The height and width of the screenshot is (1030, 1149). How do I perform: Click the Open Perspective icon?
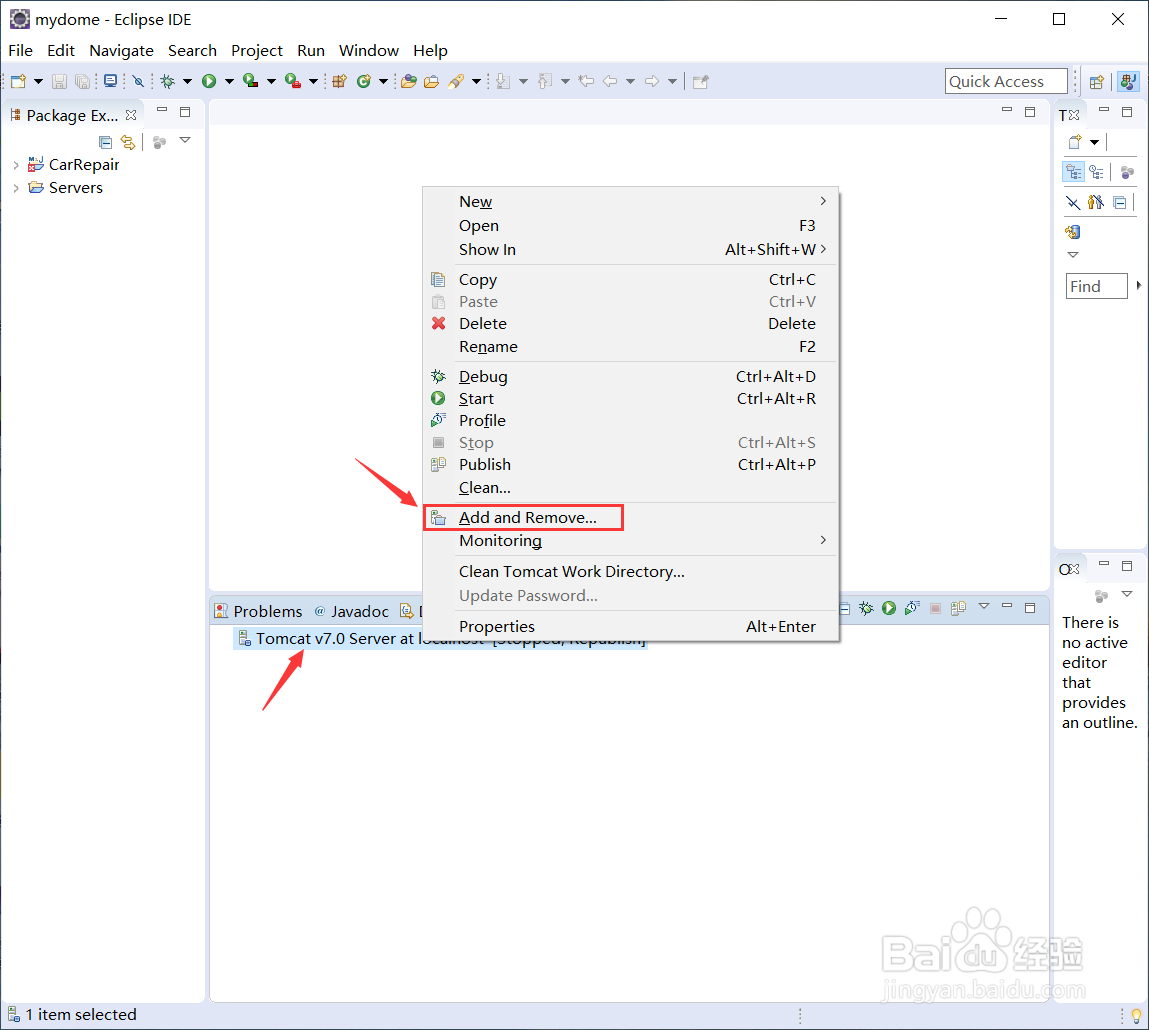pyautogui.click(x=1097, y=82)
